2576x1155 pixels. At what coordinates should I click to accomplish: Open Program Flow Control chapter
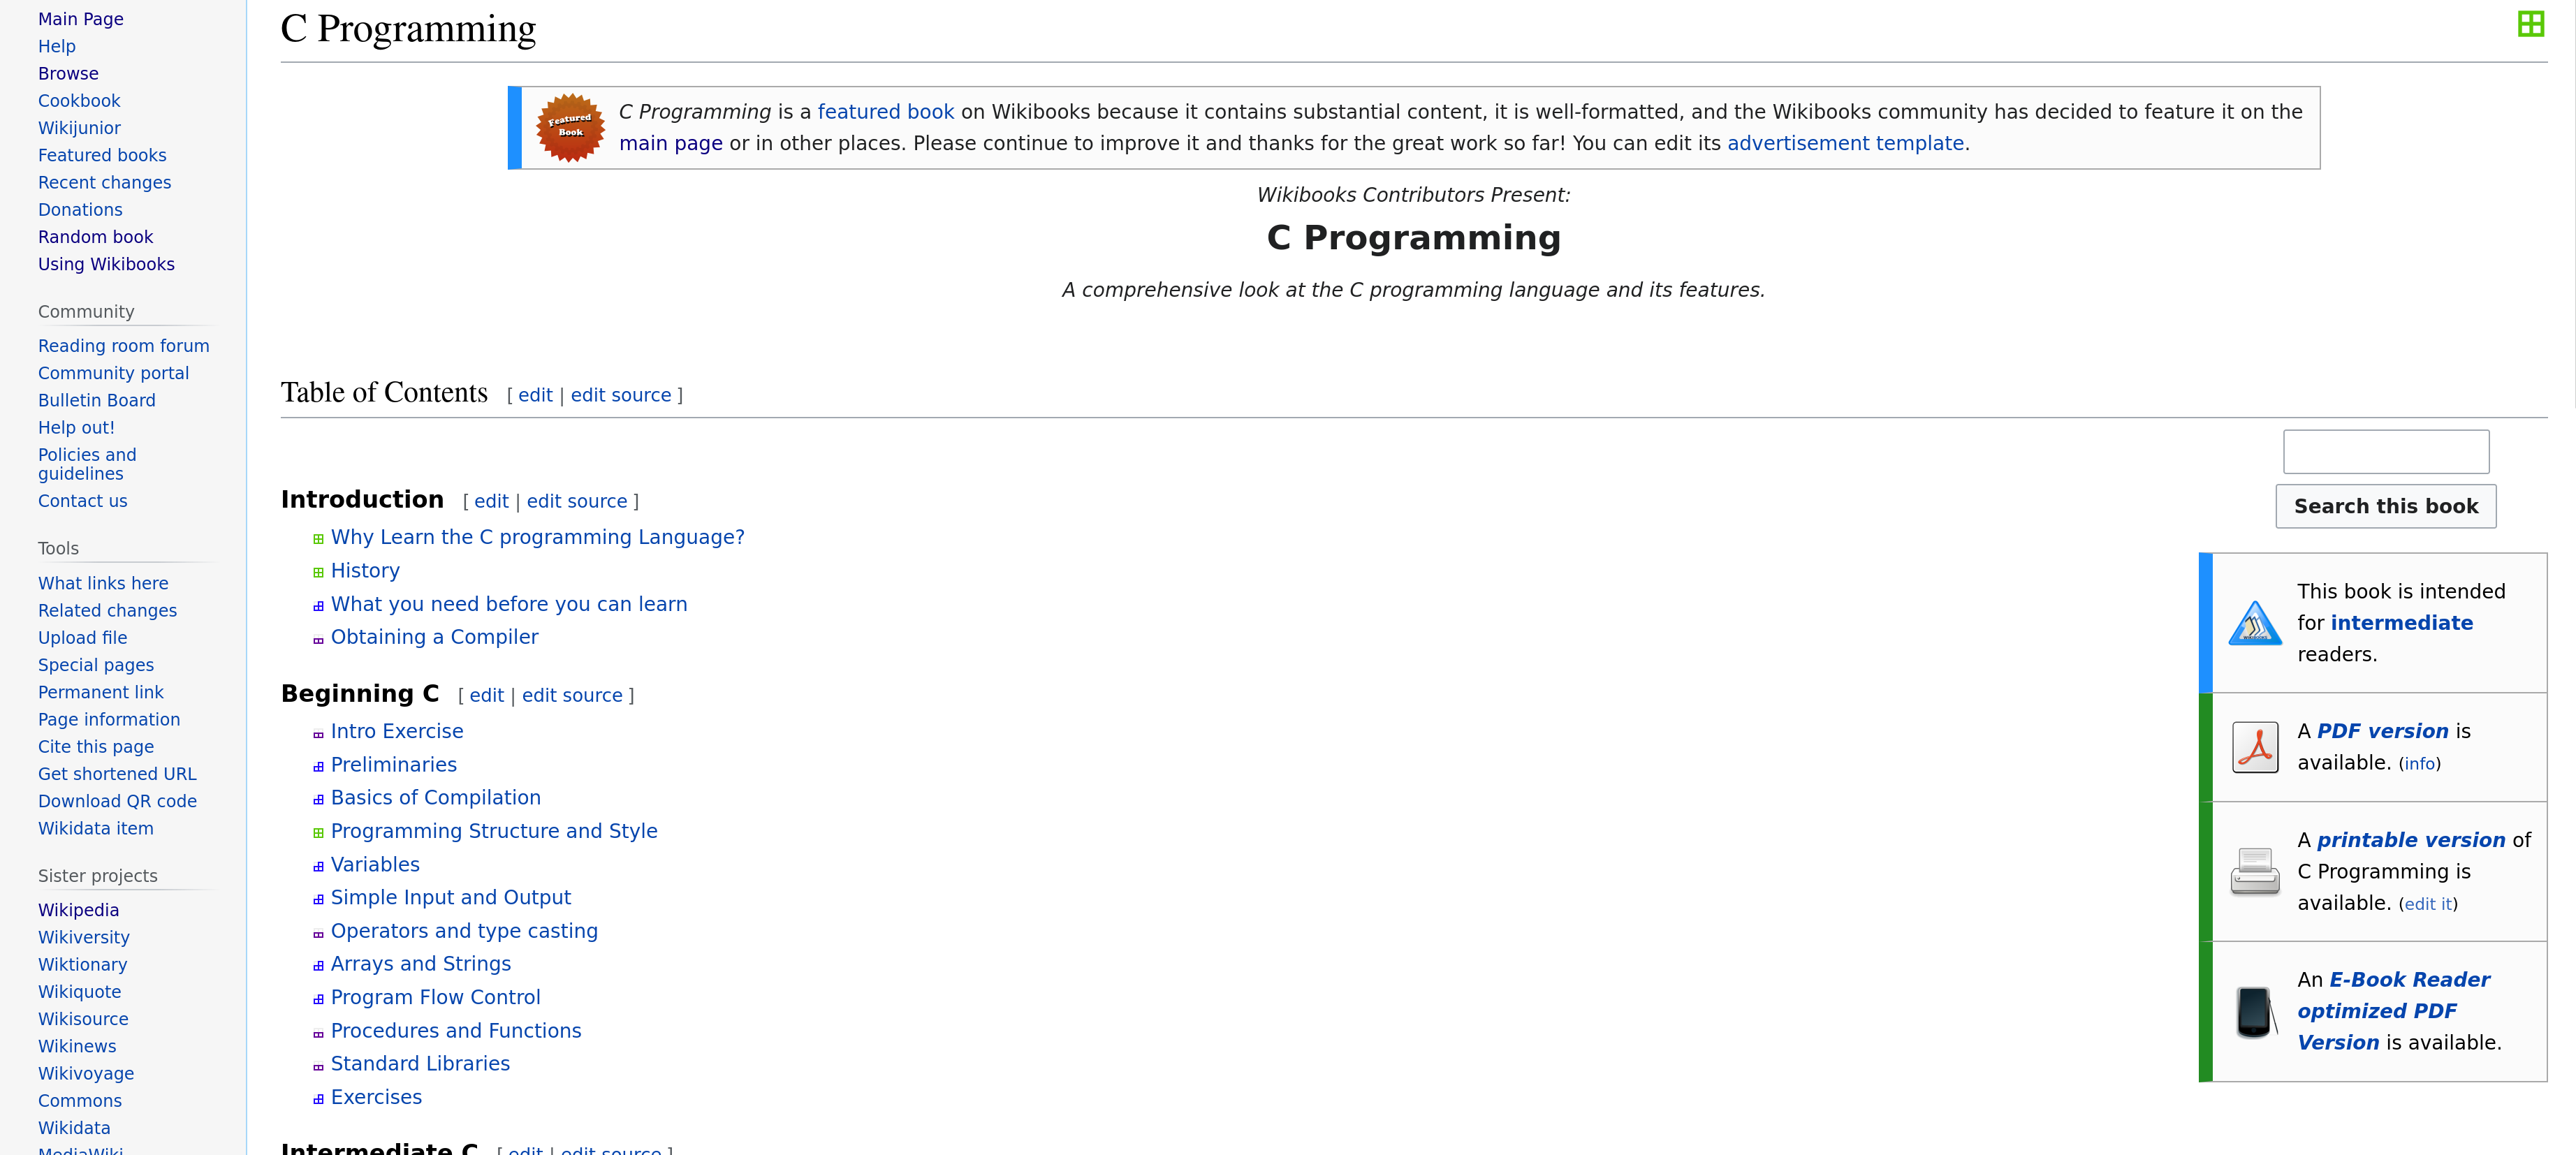tap(435, 997)
